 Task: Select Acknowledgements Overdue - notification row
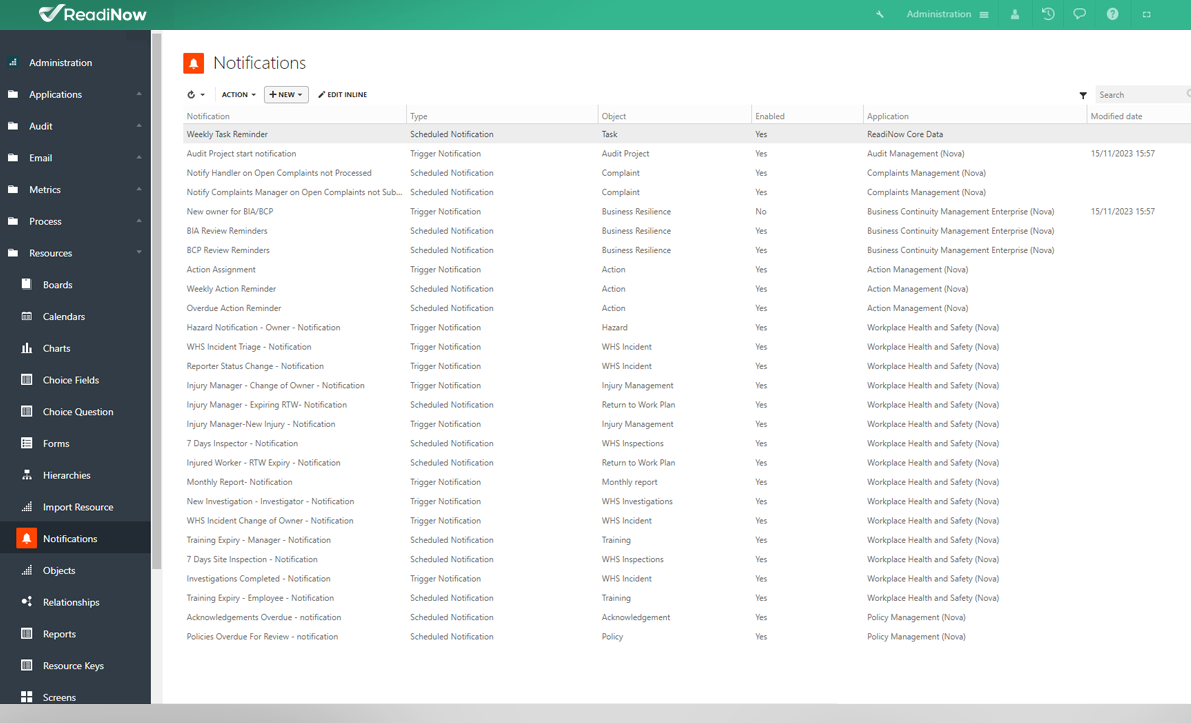pos(687,617)
